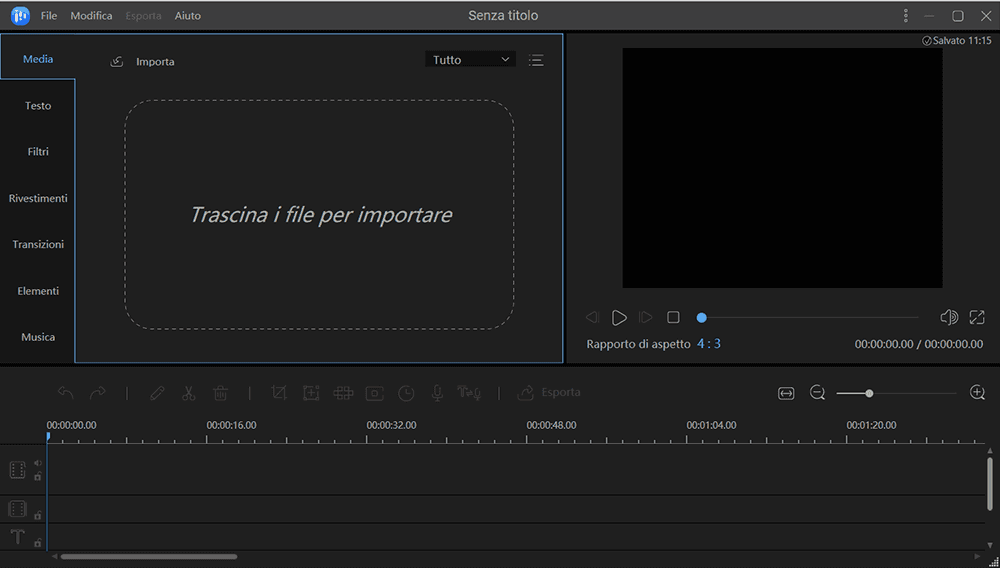Click the drag files import area
This screenshot has height=568, width=1000.
[320, 214]
